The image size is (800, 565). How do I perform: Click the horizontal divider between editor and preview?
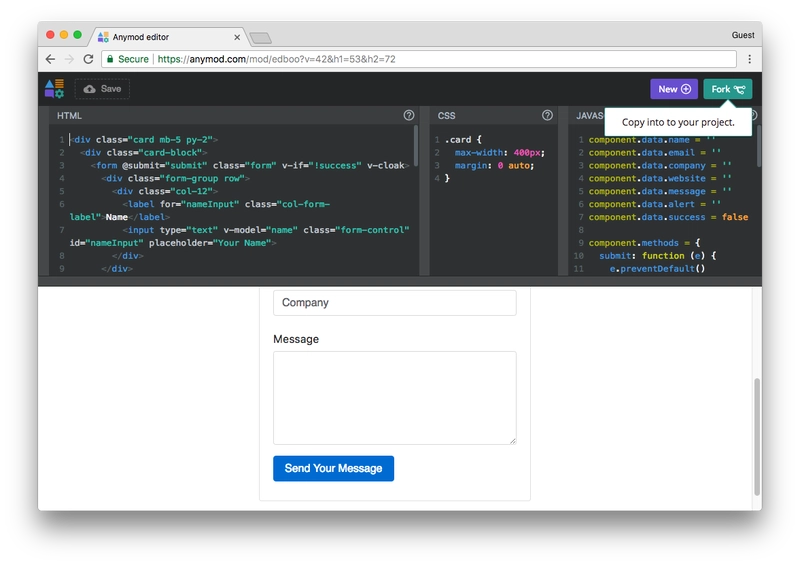tap(400, 281)
